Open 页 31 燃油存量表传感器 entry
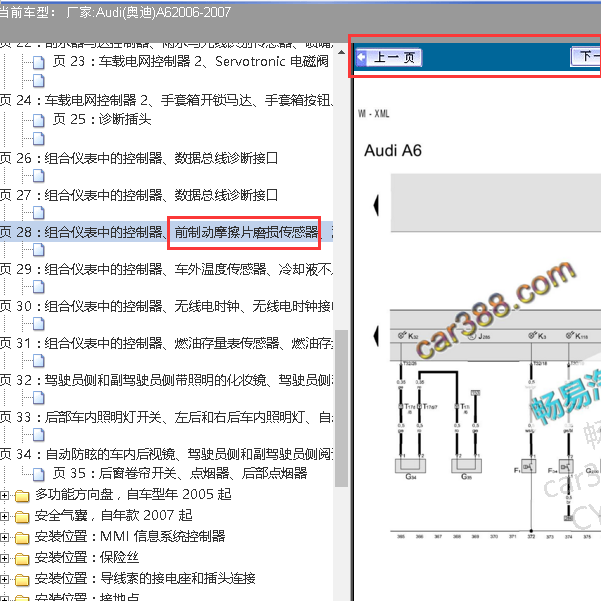This screenshot has height=601, width=601. click(x=166, y=343)
